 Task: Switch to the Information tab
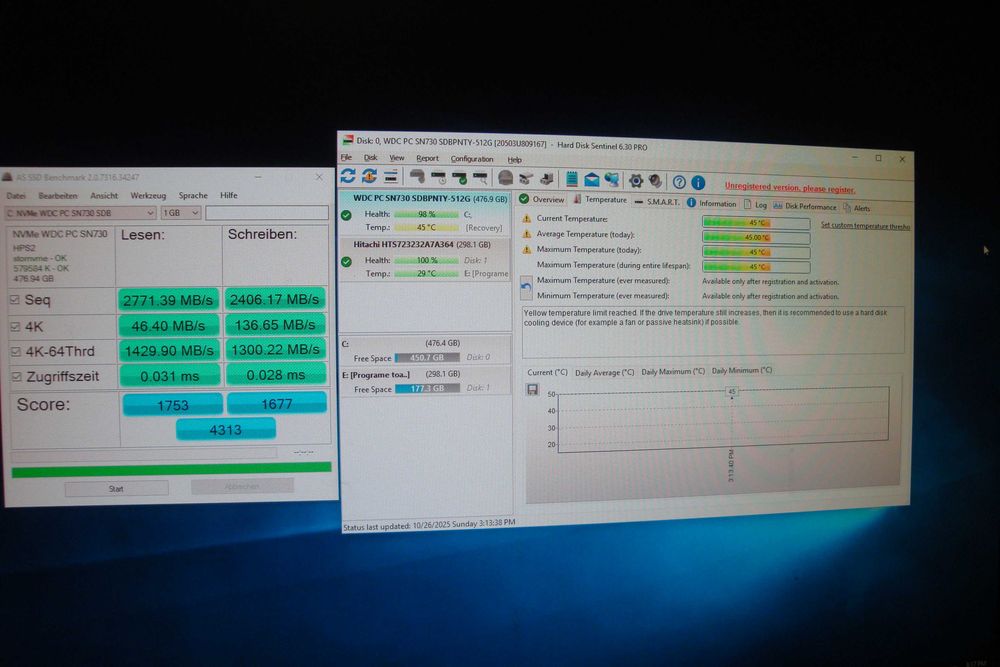712,203
